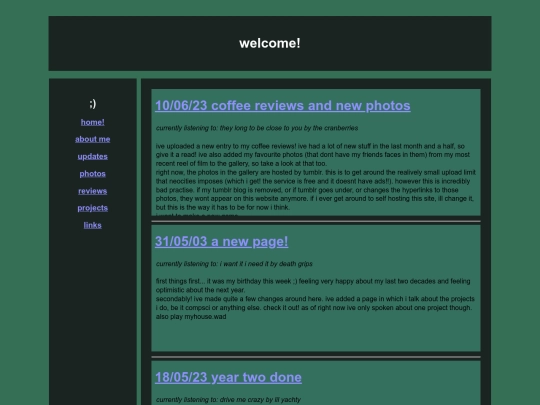Click paragraph starting 'ive uploaded a new entry'
Viewport: 540px width, 405px height.
[313, 155]
